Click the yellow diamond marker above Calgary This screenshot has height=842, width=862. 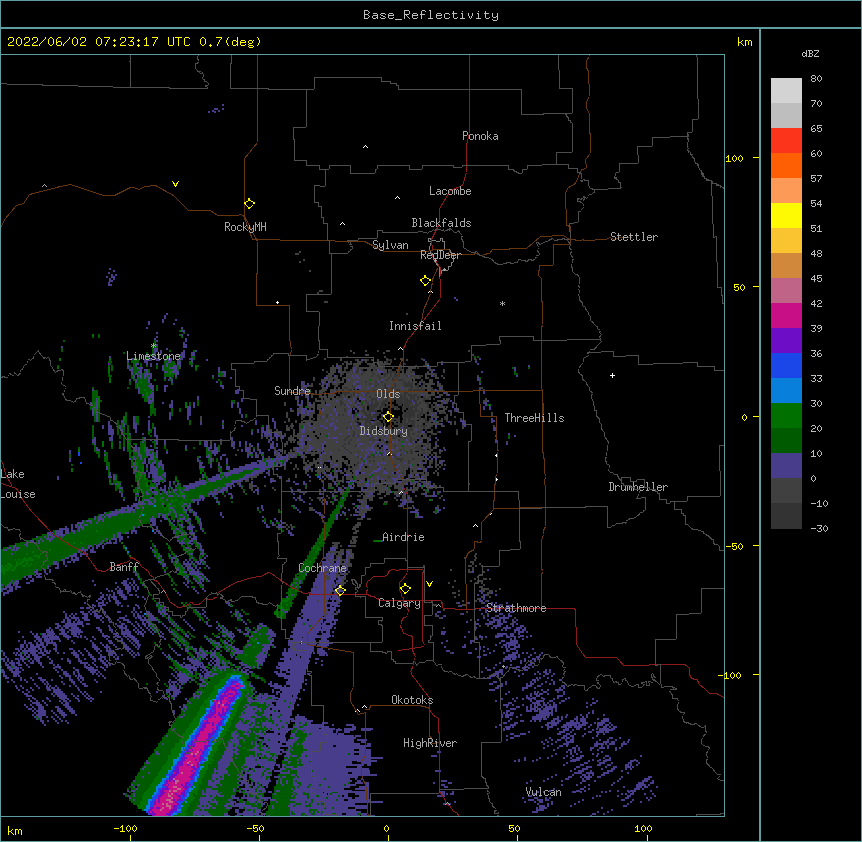coord(405,589)
